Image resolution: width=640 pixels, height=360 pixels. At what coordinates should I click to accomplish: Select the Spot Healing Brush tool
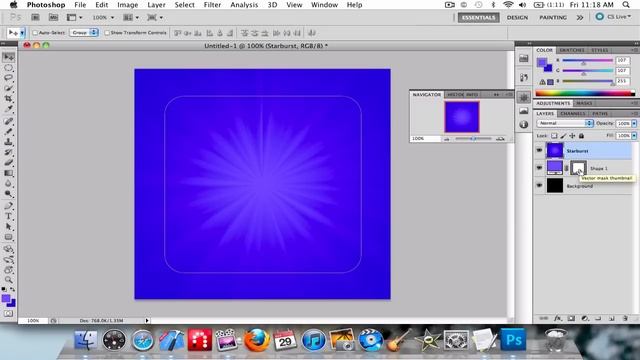(9, 121)
